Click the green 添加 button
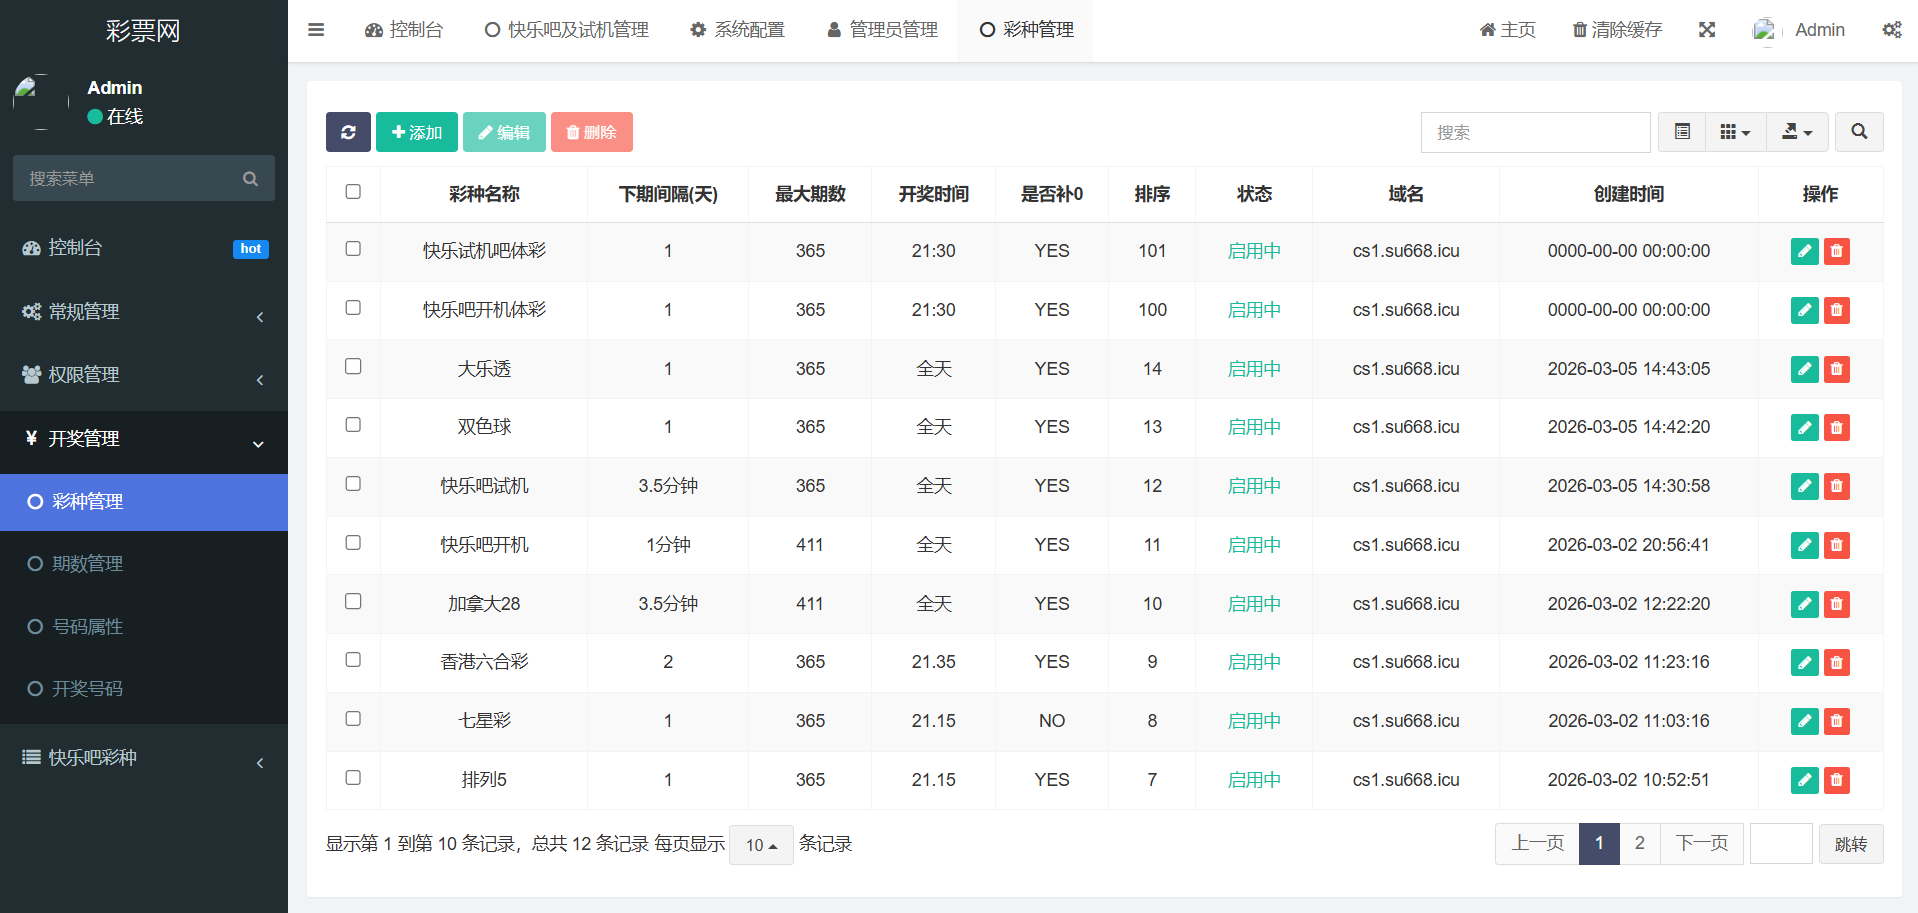 point(416,132)
